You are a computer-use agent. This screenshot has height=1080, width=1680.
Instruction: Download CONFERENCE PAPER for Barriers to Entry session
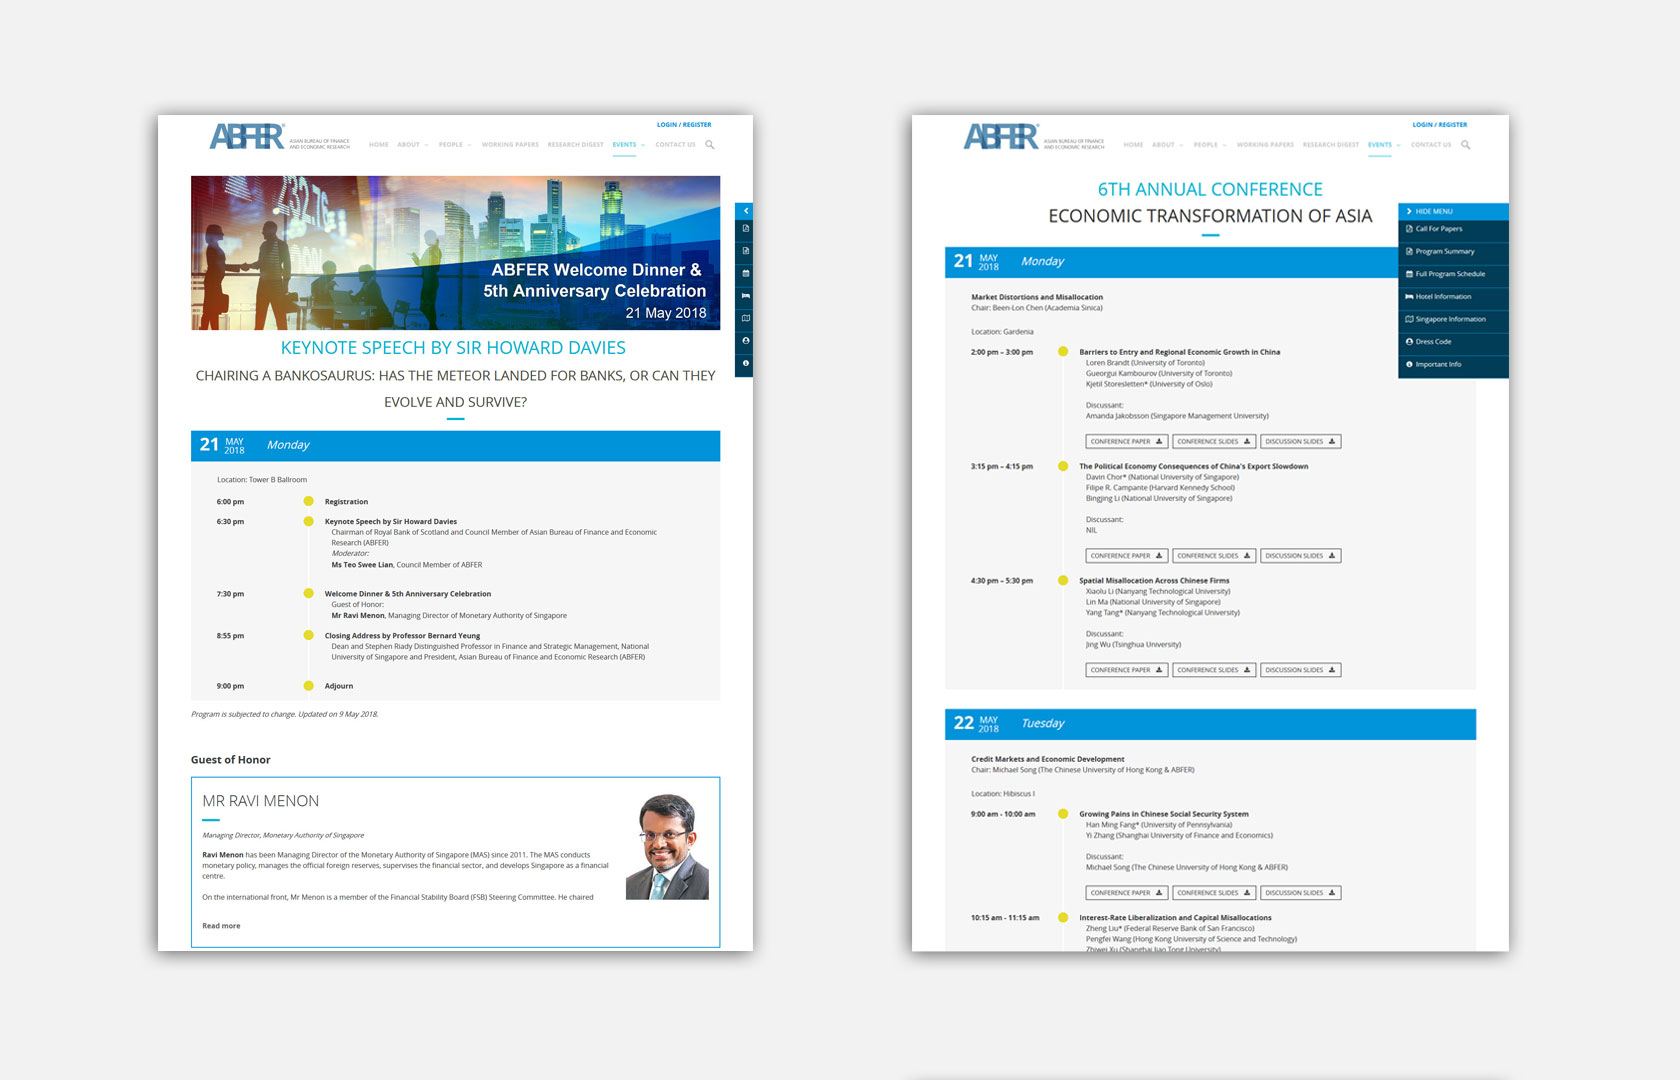[x=1126, y=441]
